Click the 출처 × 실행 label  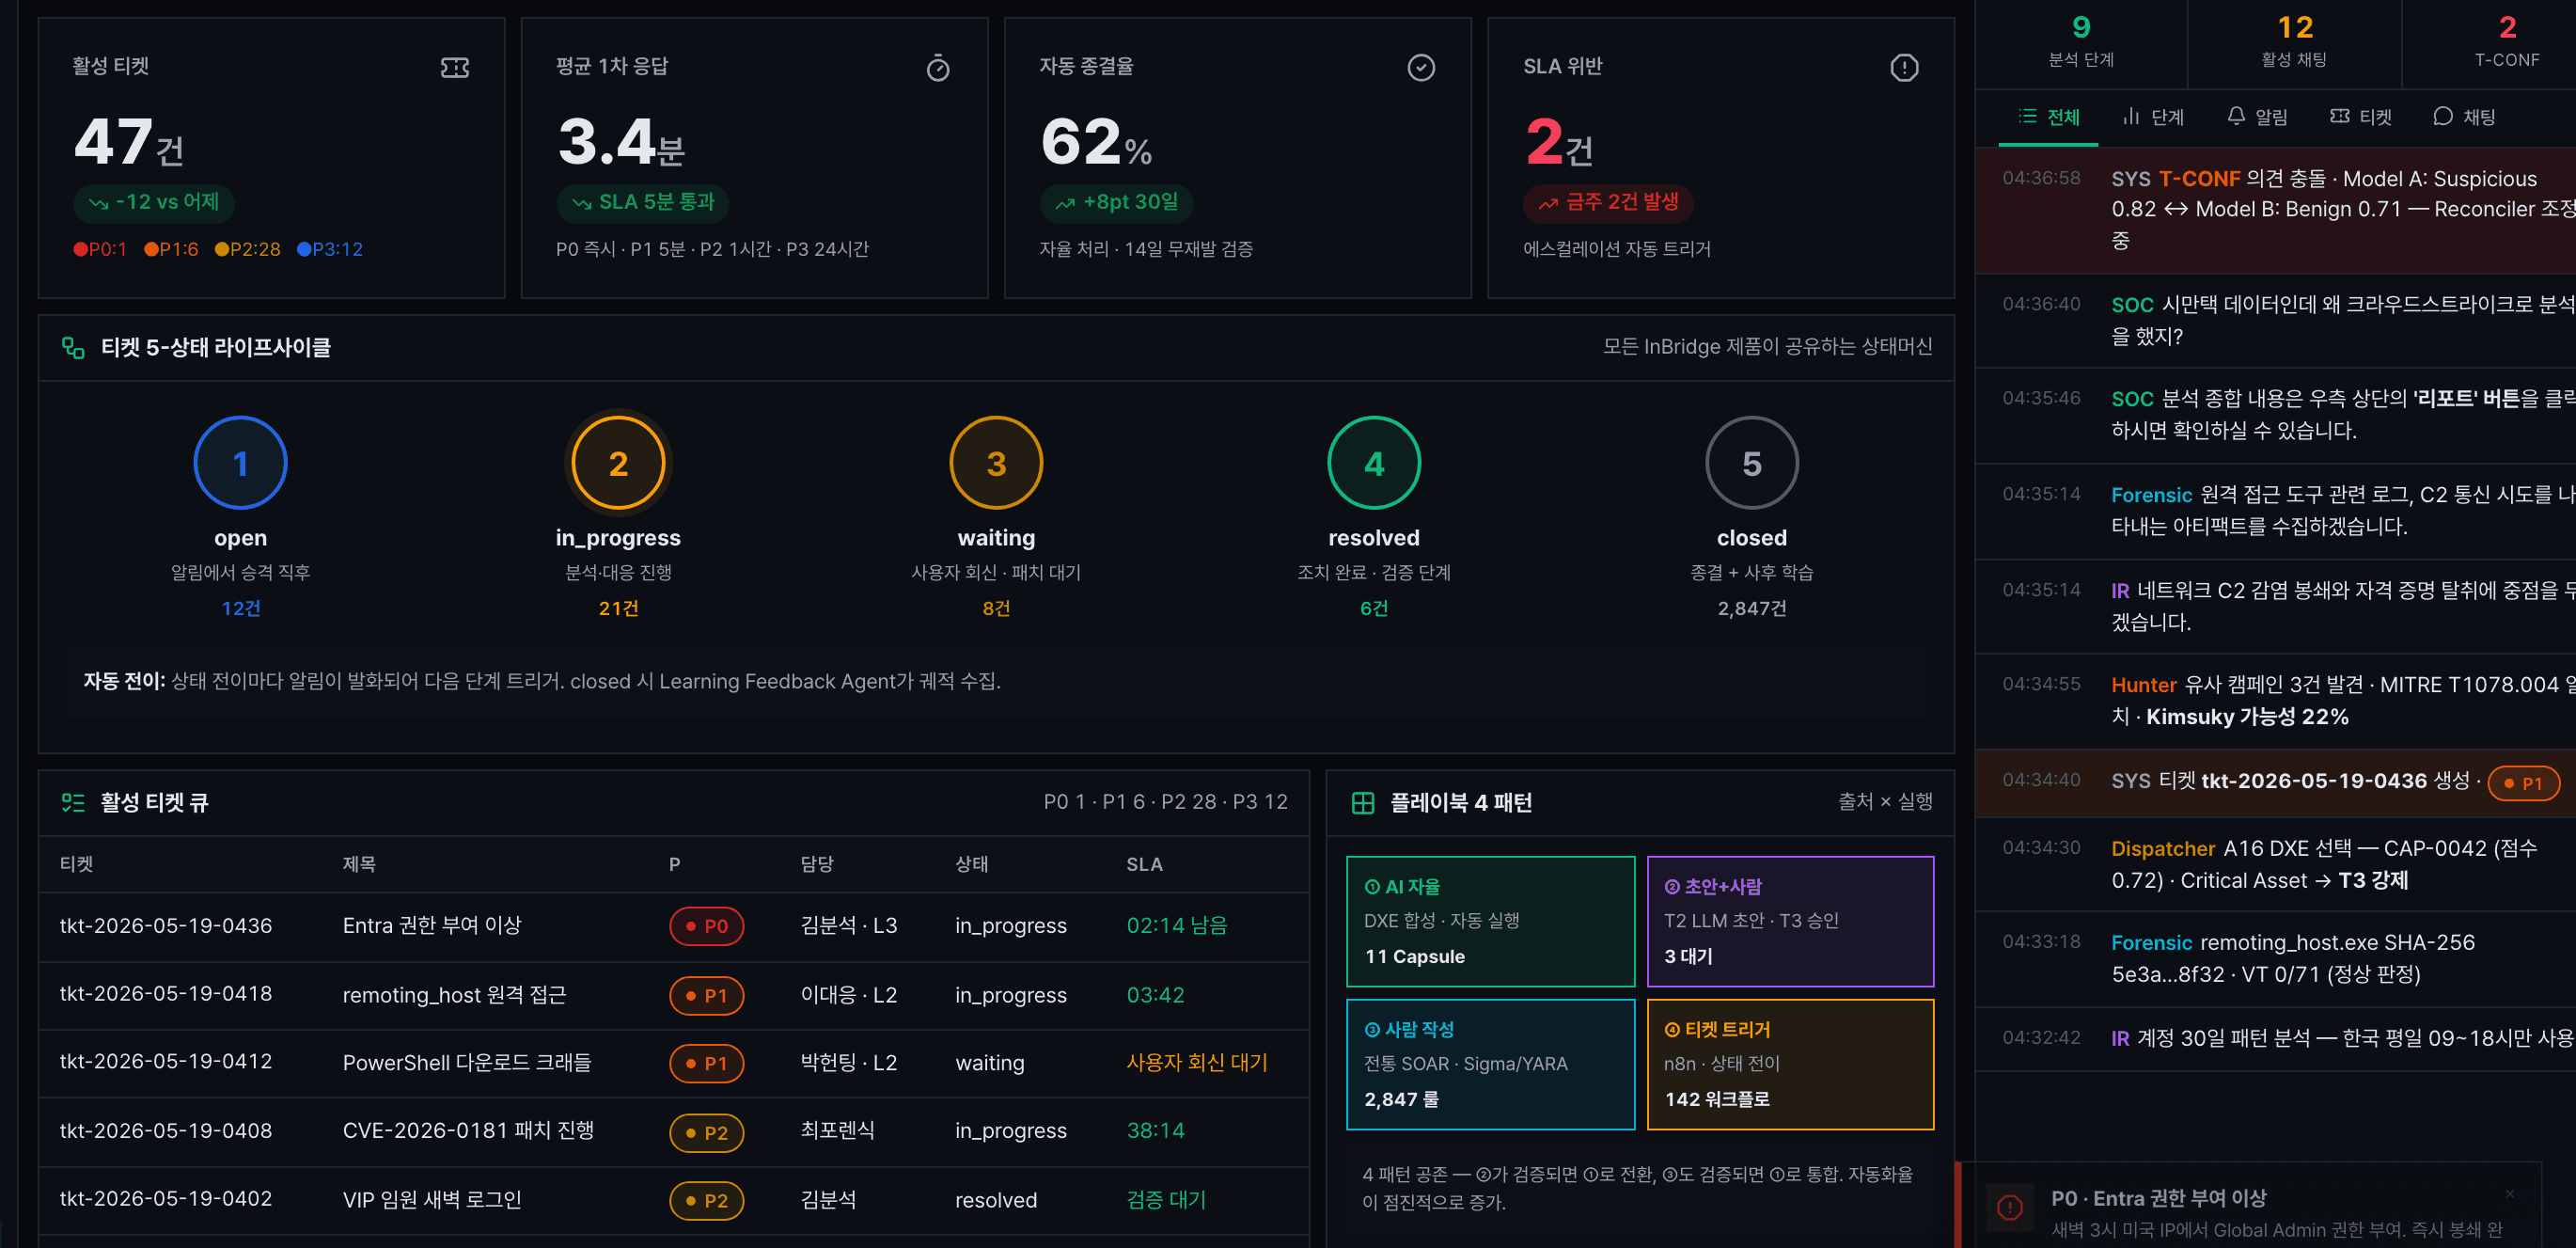click(x=1885, y=801)
